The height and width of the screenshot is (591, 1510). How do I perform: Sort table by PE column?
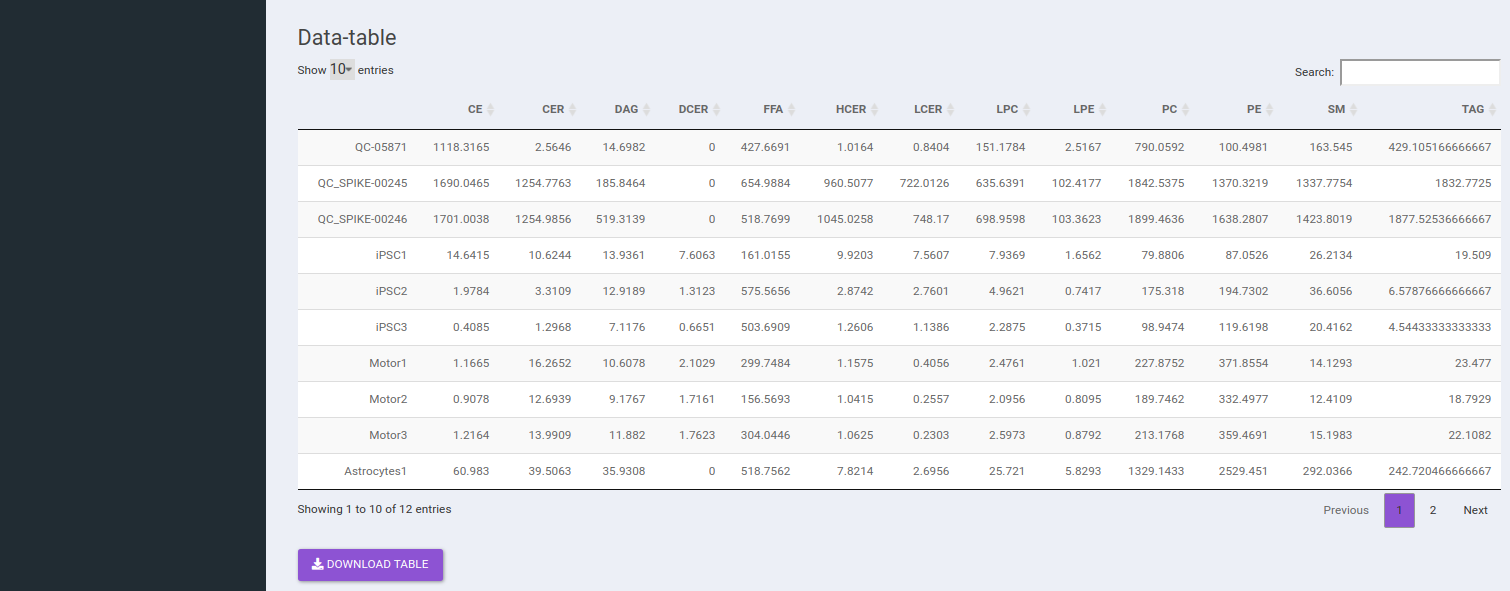pos(1260,109)
